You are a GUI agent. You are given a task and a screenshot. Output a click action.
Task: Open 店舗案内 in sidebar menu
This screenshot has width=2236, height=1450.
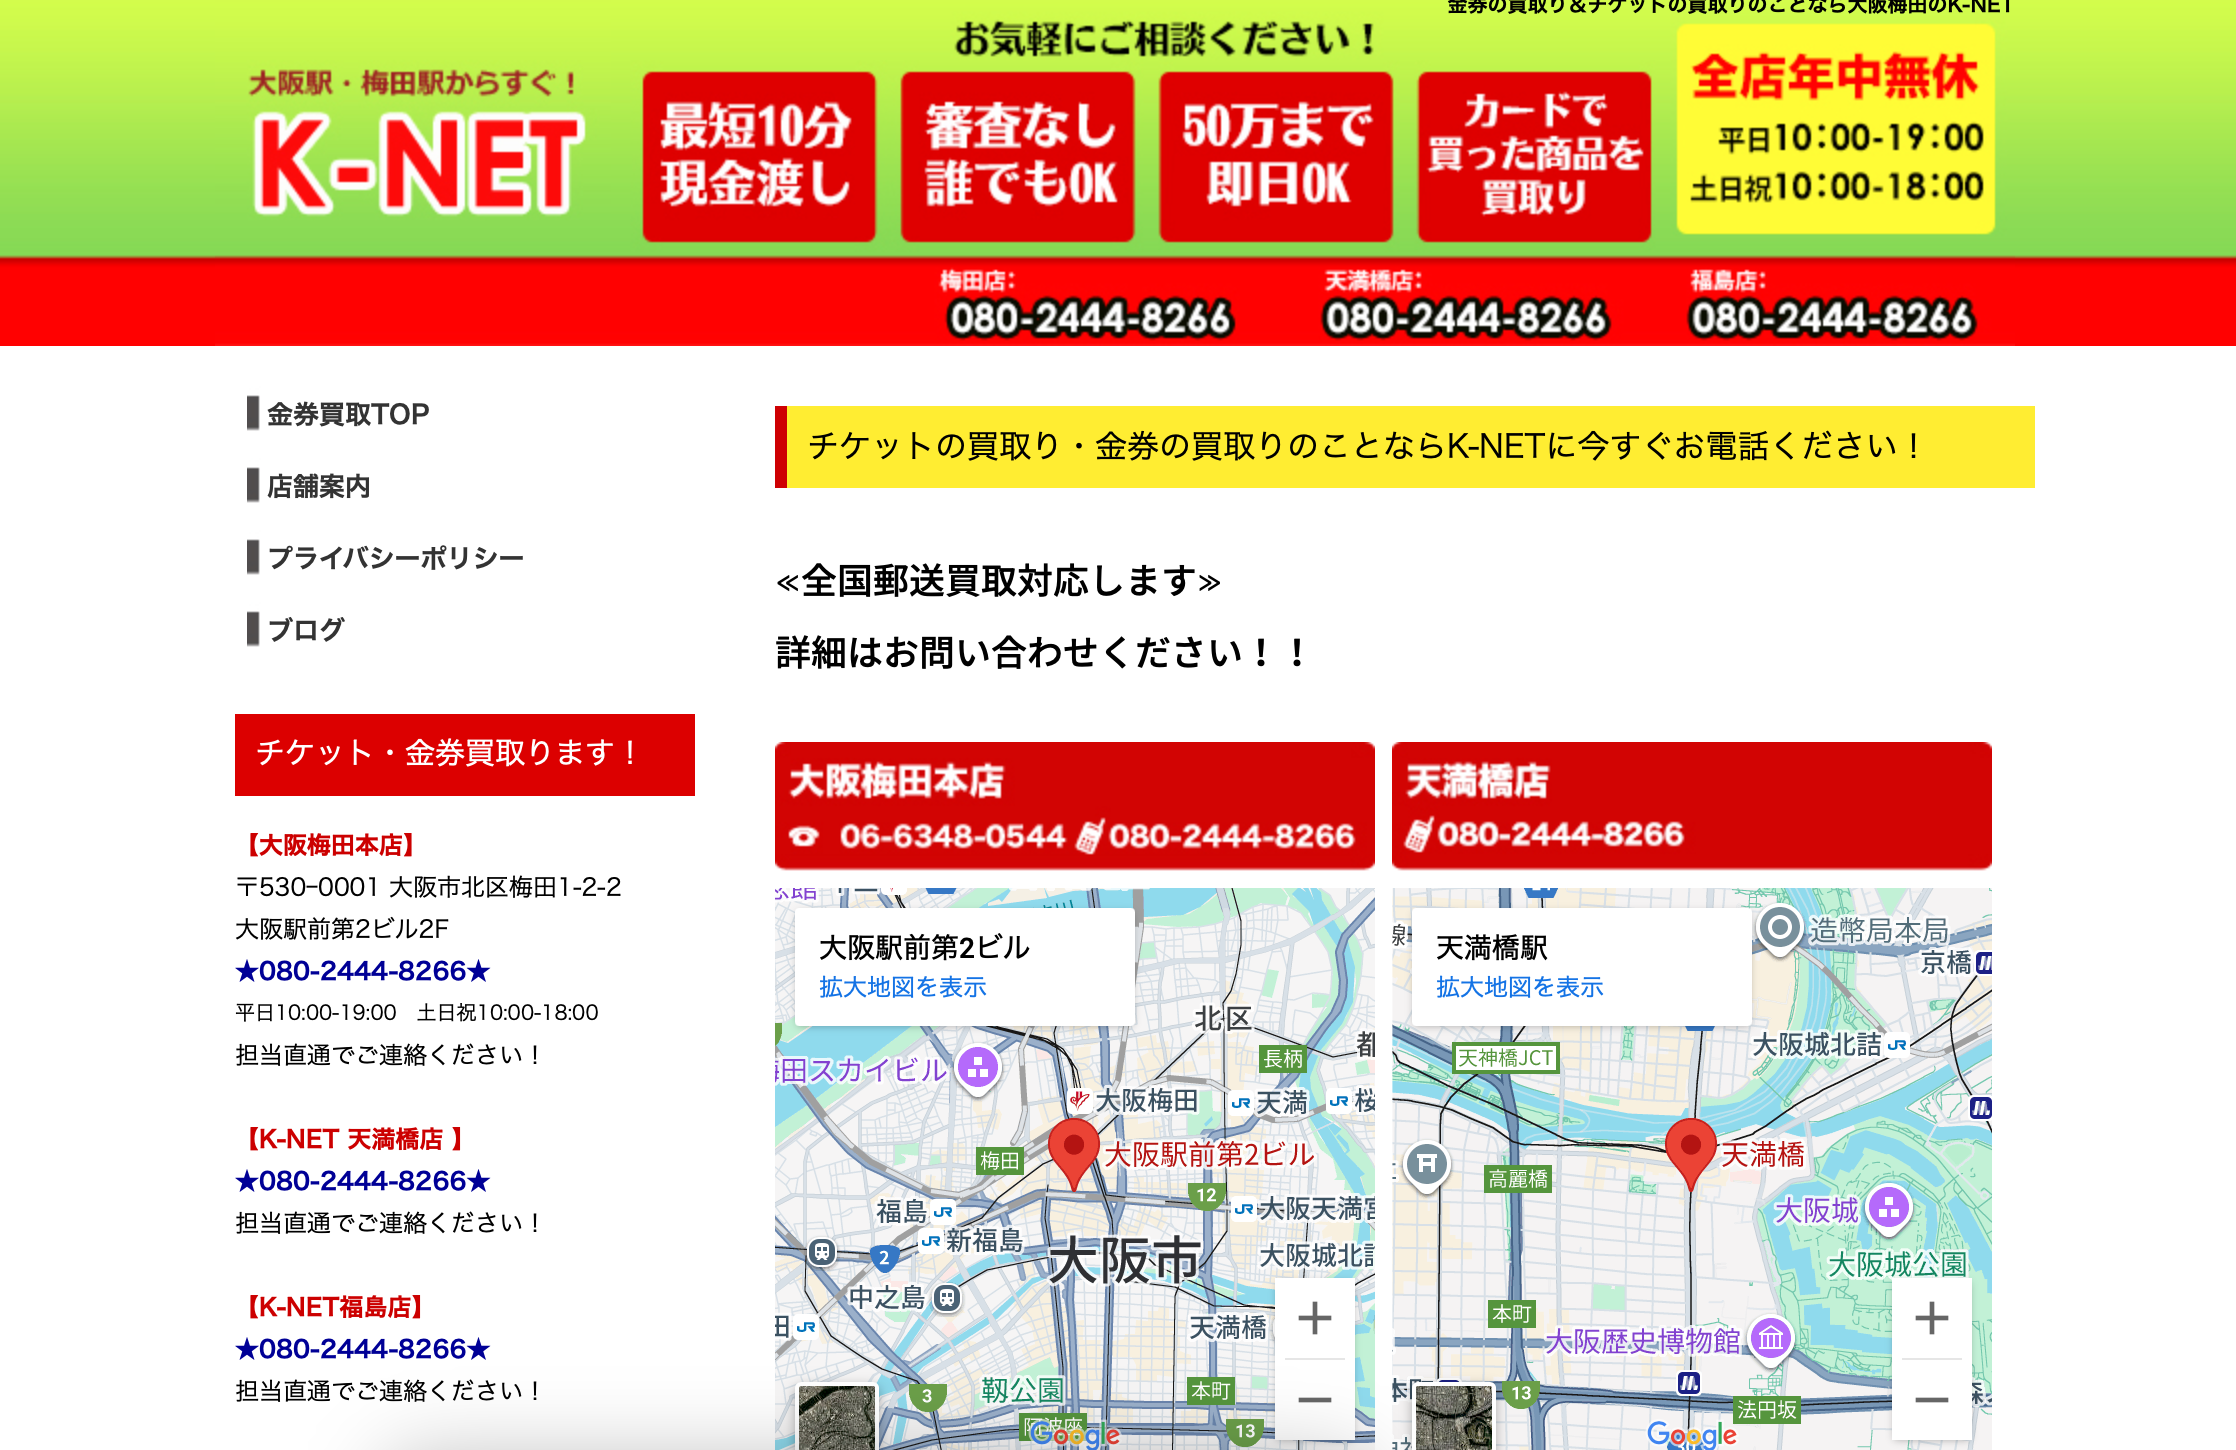pyautogui.click(x=318, y=486)
